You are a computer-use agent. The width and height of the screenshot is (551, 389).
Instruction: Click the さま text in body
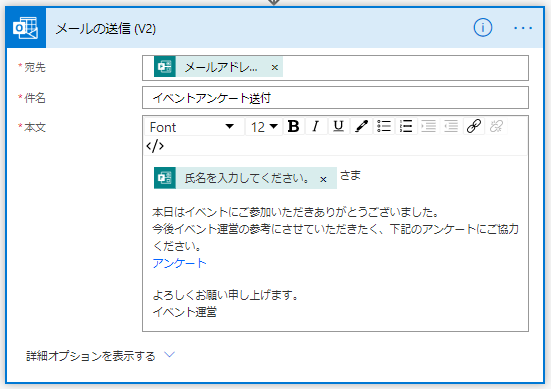tap(350, 175)
